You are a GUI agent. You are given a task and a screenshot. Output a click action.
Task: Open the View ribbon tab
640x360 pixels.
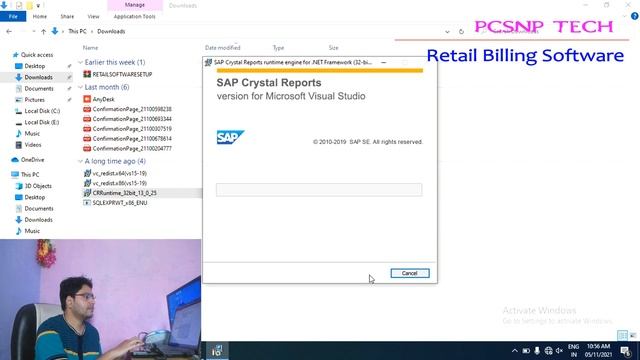pos(93,16)
